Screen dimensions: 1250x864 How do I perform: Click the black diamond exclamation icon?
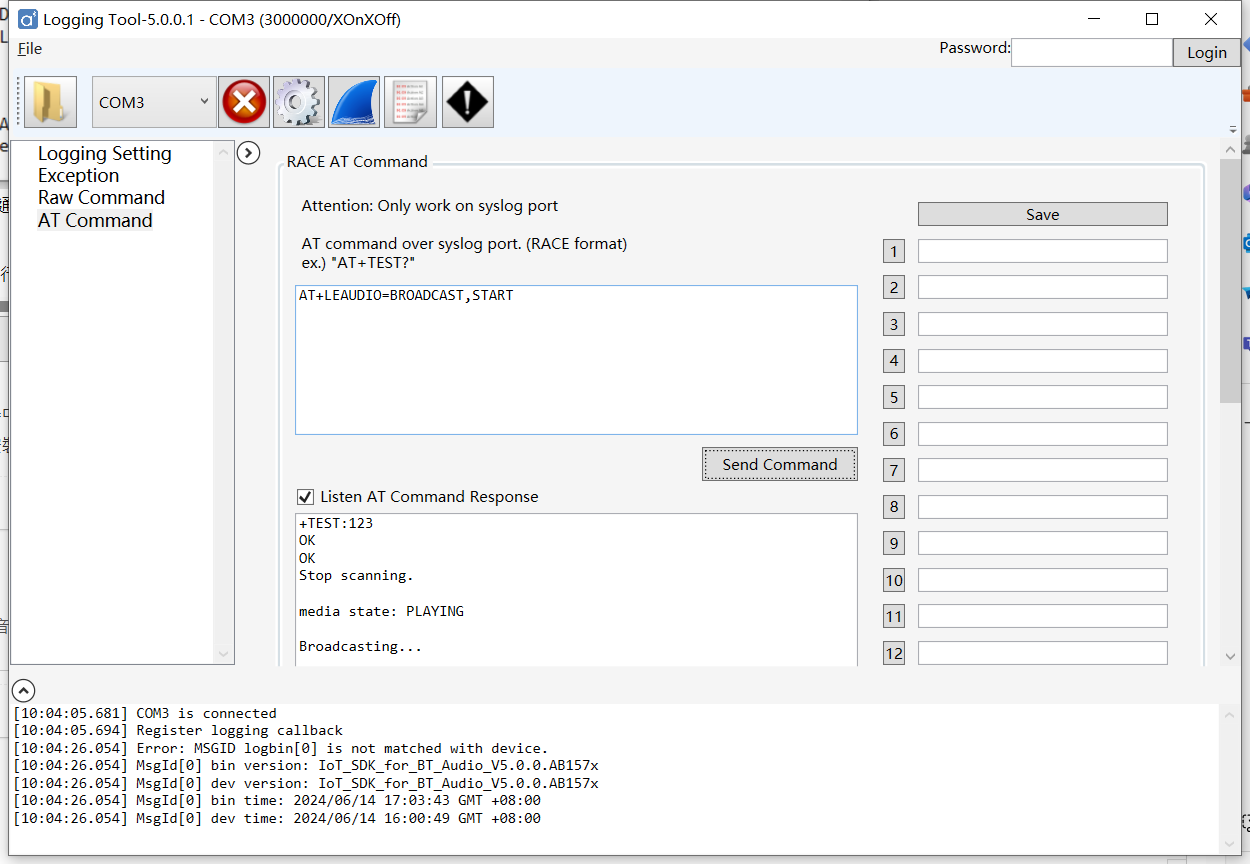click(x=467, y=102)
